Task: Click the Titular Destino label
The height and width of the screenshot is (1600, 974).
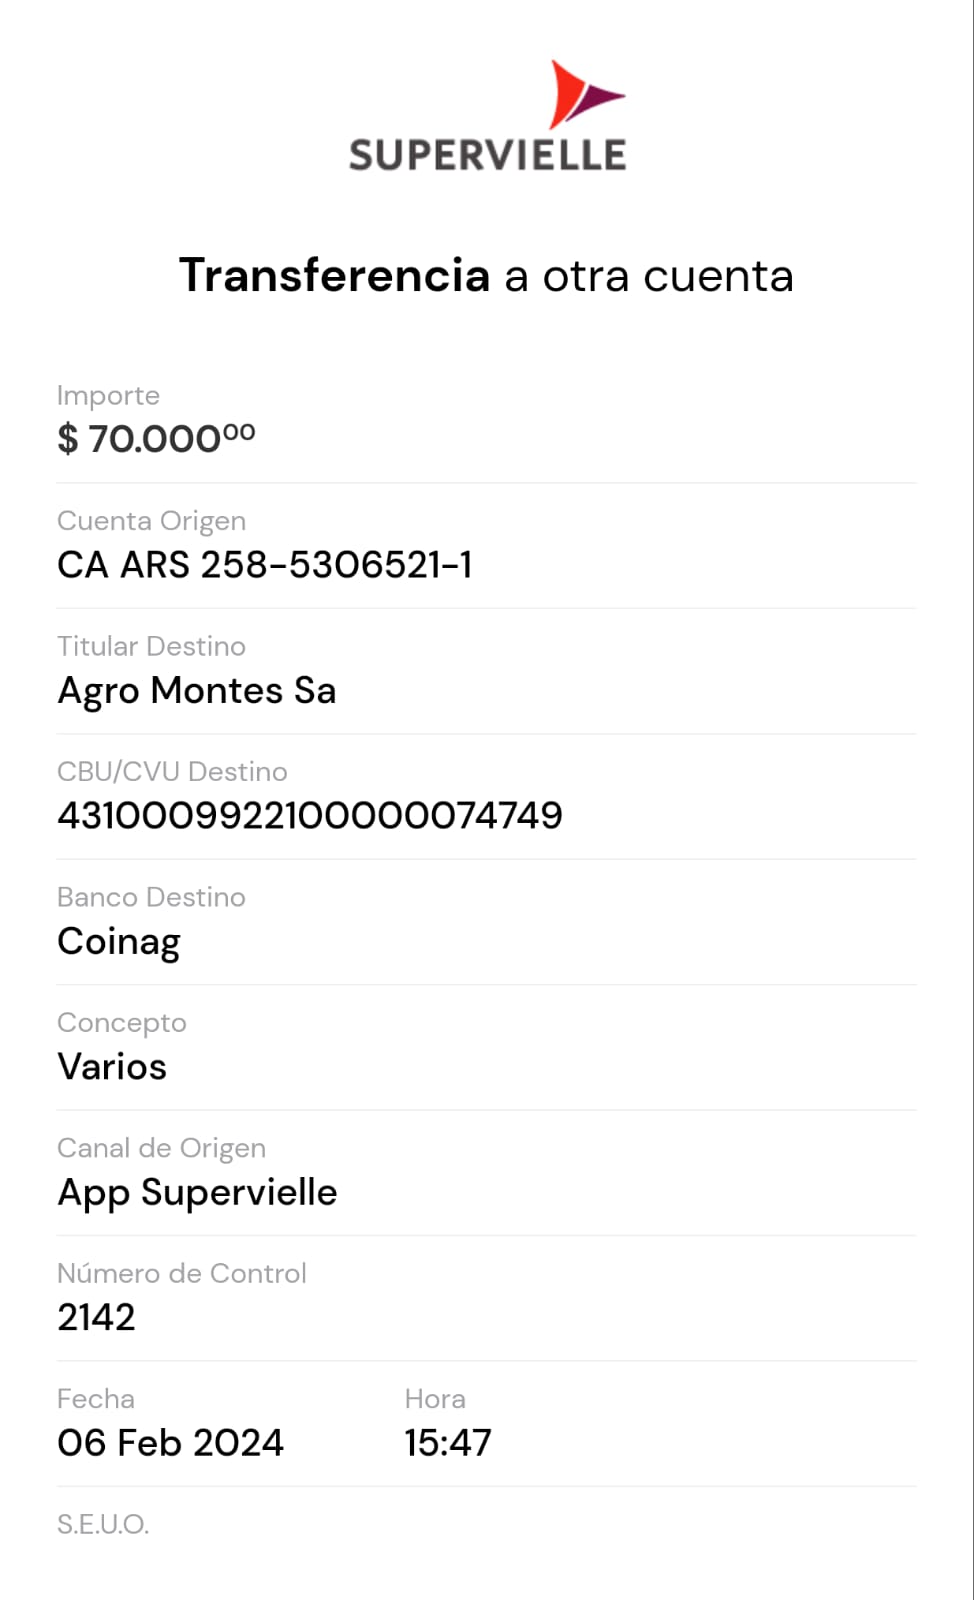Action: coord(151,646)
